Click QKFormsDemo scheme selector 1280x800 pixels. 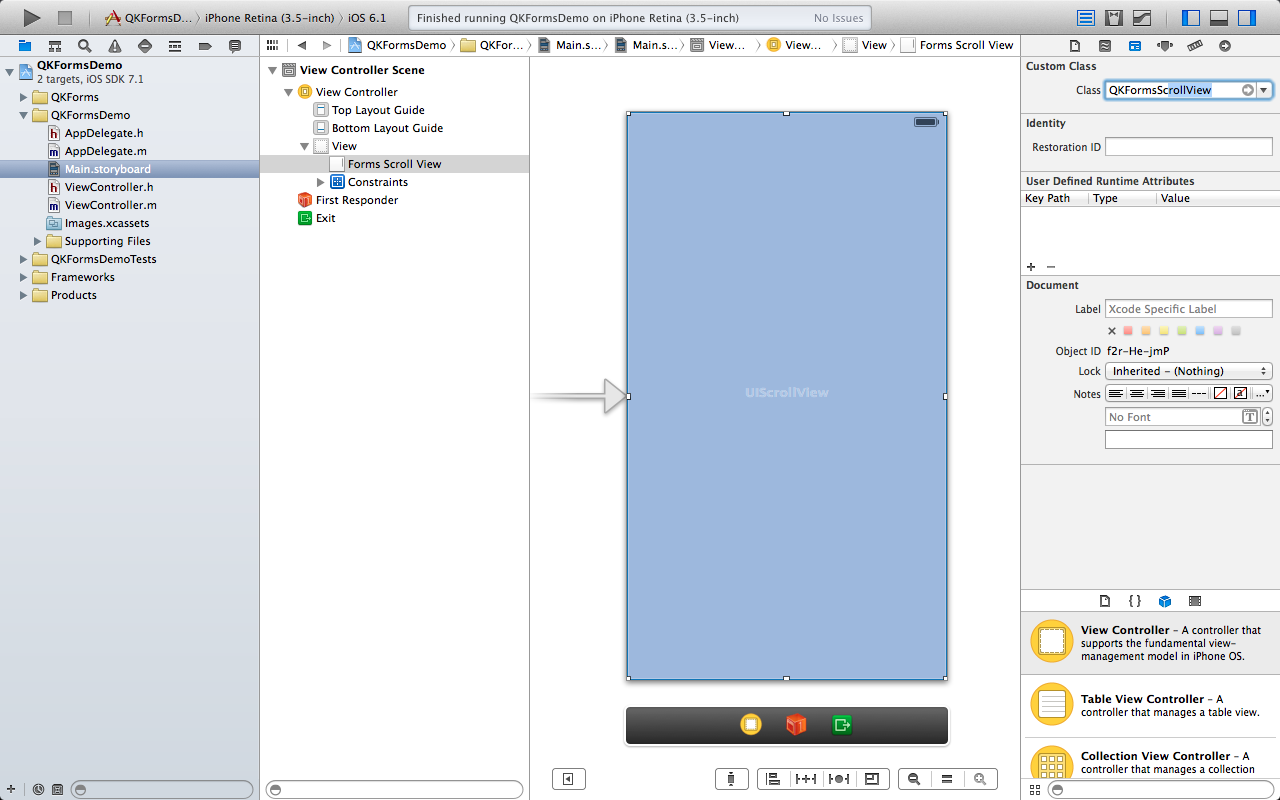pyautogui.click(x=149, y=18)
